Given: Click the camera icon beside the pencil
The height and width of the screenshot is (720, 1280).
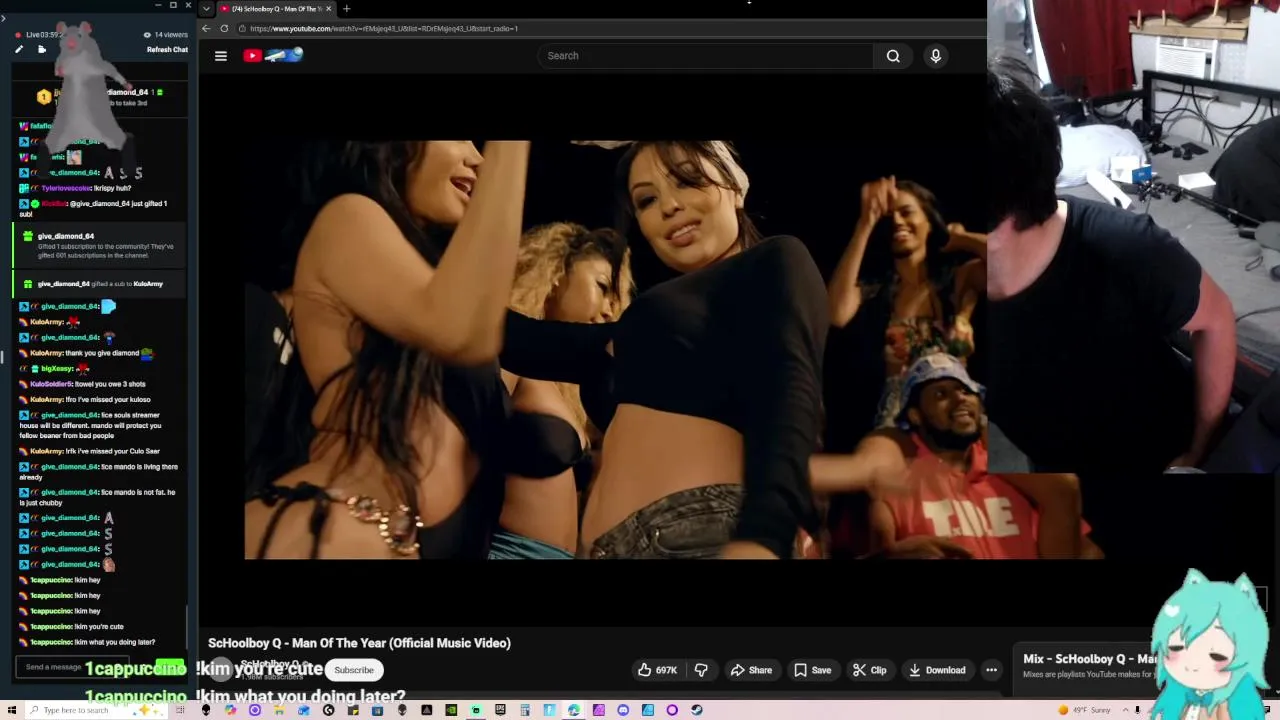Looking at the screenshot, I should (x=42, y=49).
